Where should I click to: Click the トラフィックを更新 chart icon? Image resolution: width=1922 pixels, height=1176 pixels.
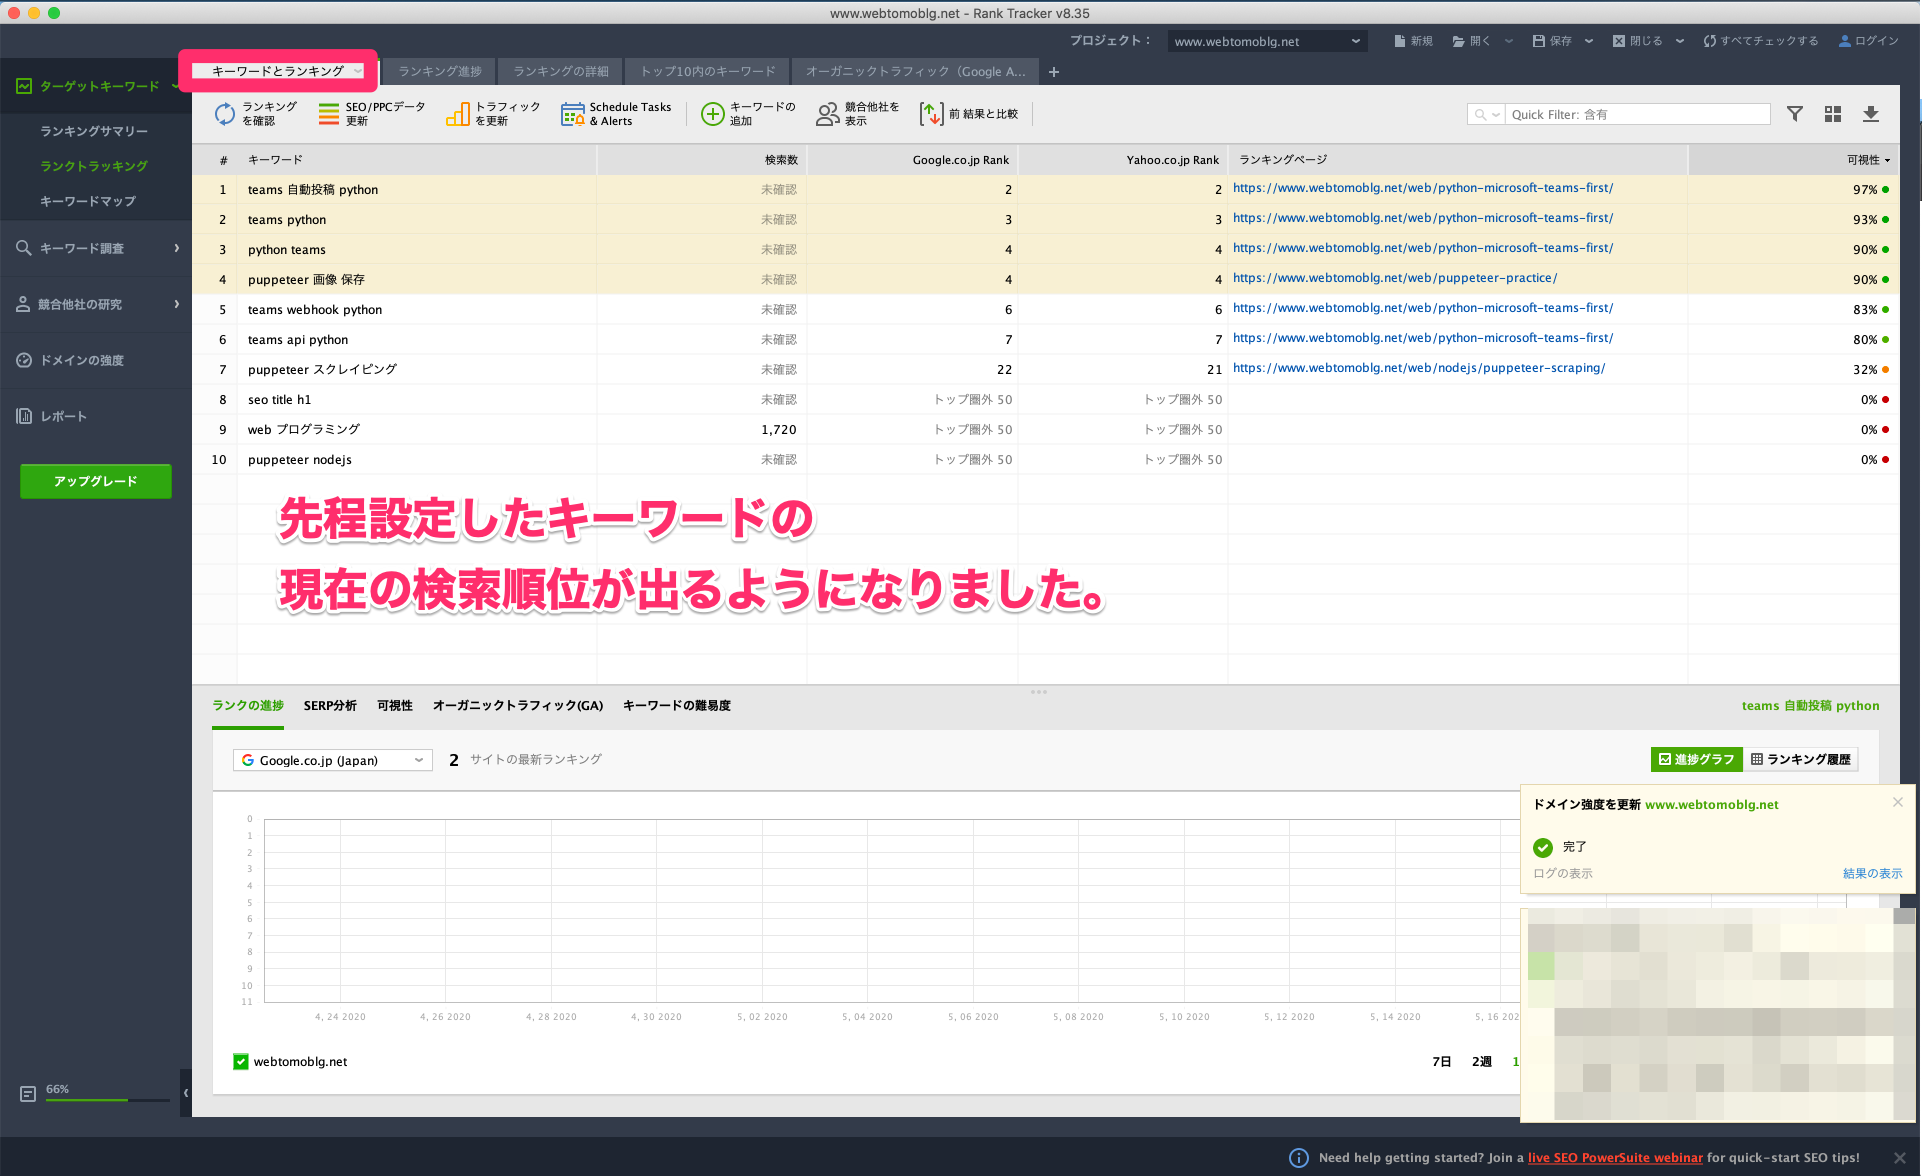(458, 114)
